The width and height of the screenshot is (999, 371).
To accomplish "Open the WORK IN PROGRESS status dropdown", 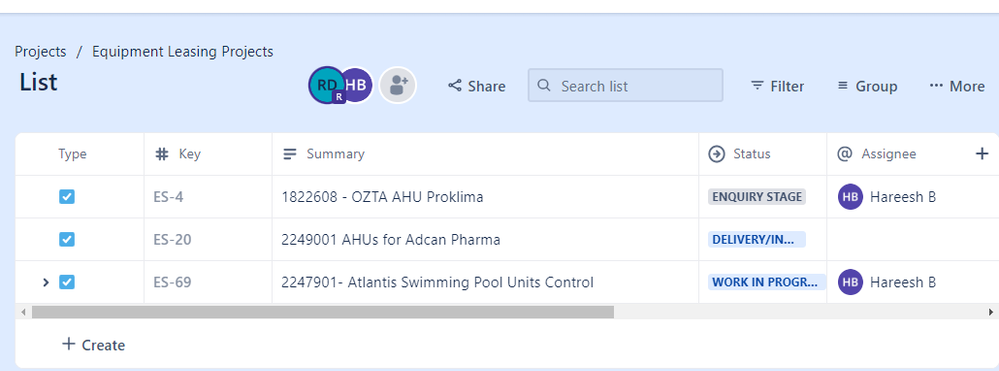I will click(766, 282).
